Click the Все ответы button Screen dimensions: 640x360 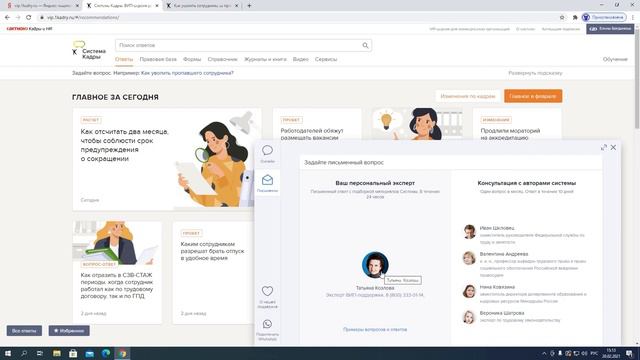pos(24,331)
